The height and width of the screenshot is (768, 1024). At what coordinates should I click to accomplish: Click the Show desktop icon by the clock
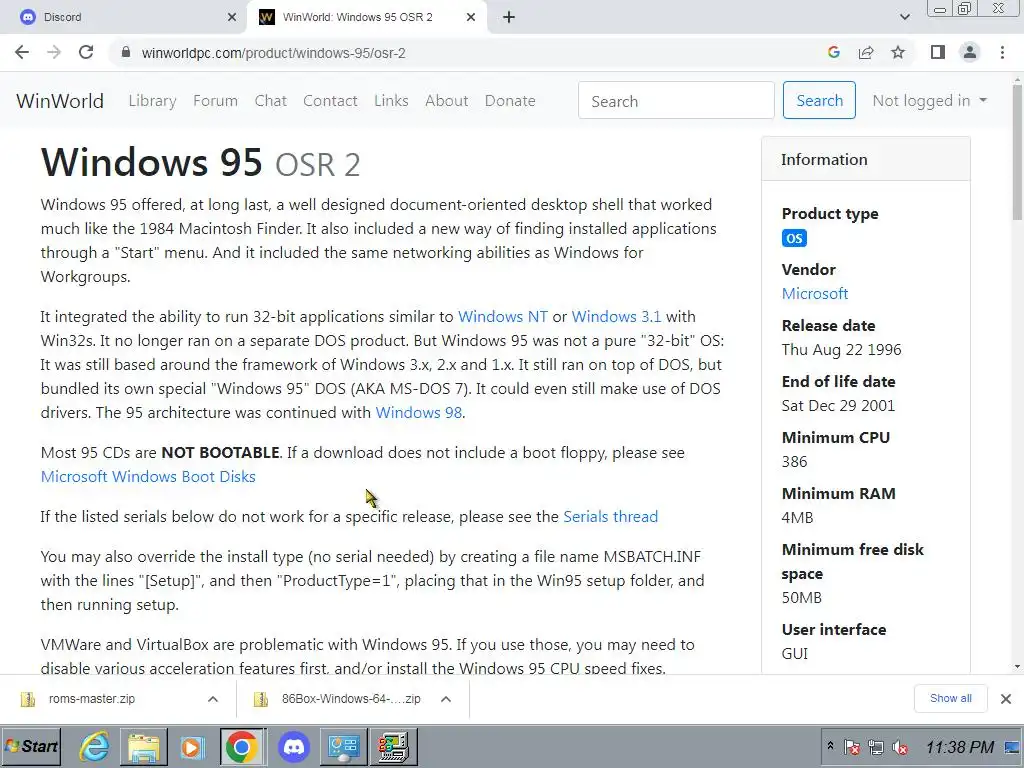(1014, 747)
